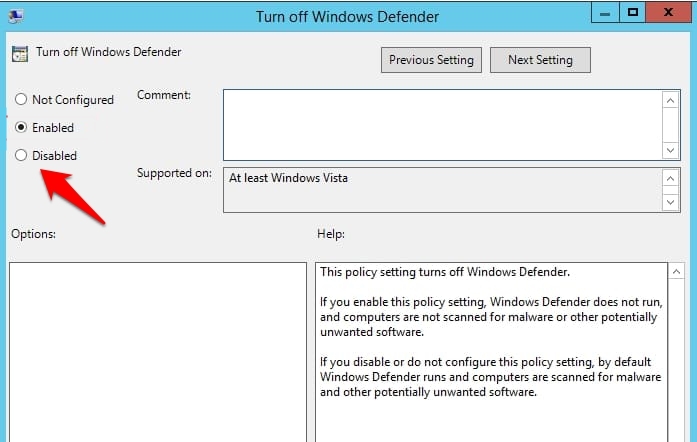Click the 'Comment:' label
Image resolution: width=697 pixels, height=442 pixels.
(164, 95)
